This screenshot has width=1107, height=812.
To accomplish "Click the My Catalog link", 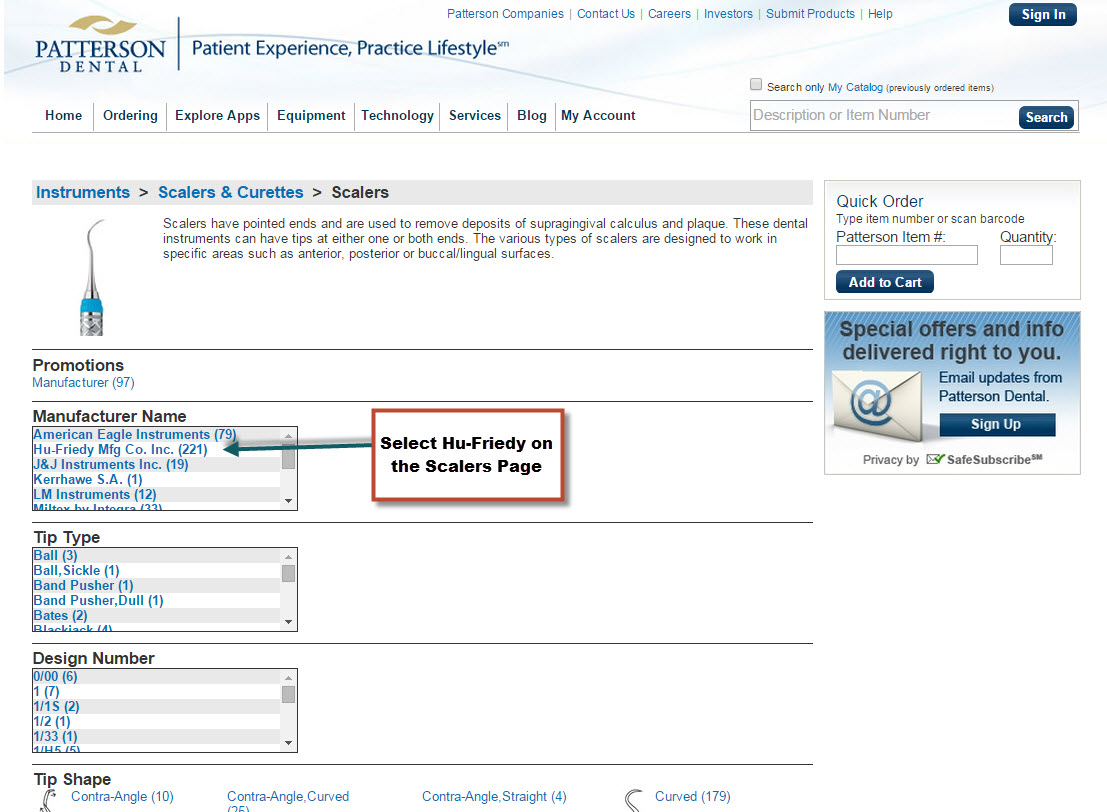I will click(x=855, y=87).
